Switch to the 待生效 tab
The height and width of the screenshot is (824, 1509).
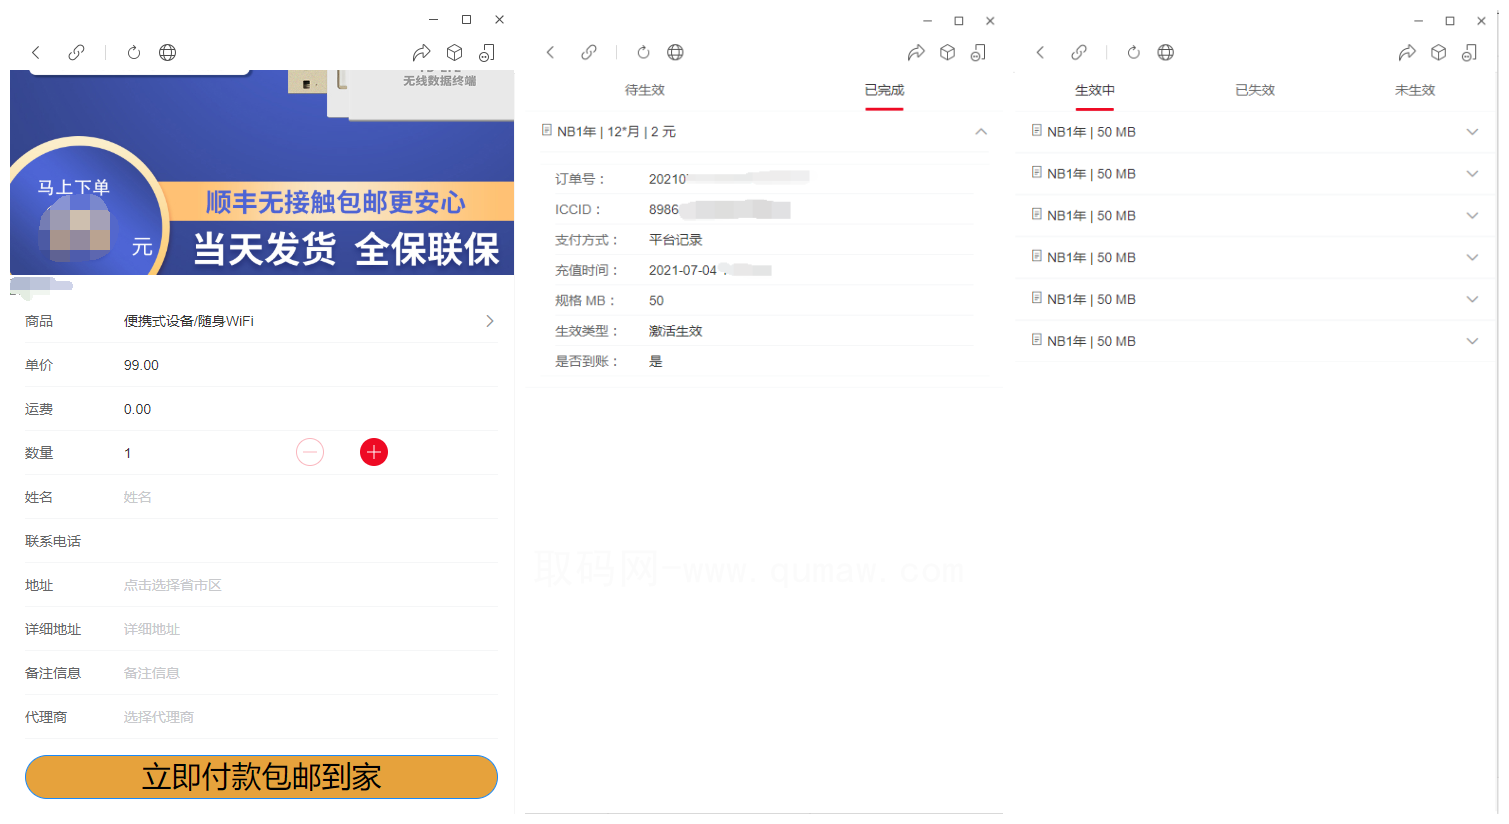pyautogui.click(x=644, y=89)
